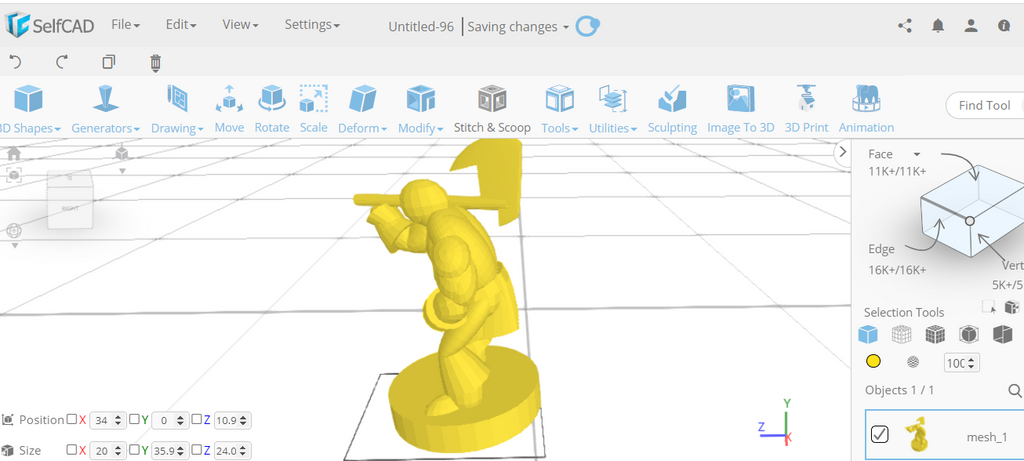Select the Move tool
The height and width of the screenshot is (461, 1024).
tap(229, 109)
